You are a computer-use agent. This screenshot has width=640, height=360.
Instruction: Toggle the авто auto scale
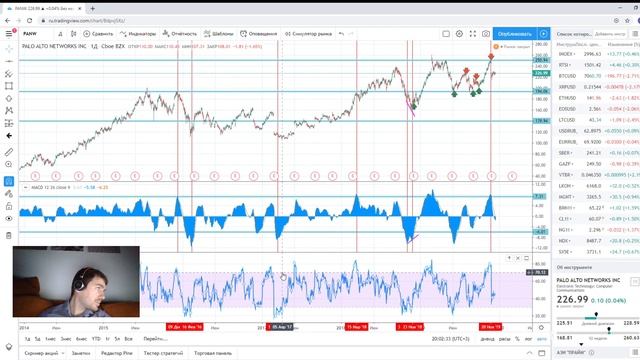click(542, 339)
